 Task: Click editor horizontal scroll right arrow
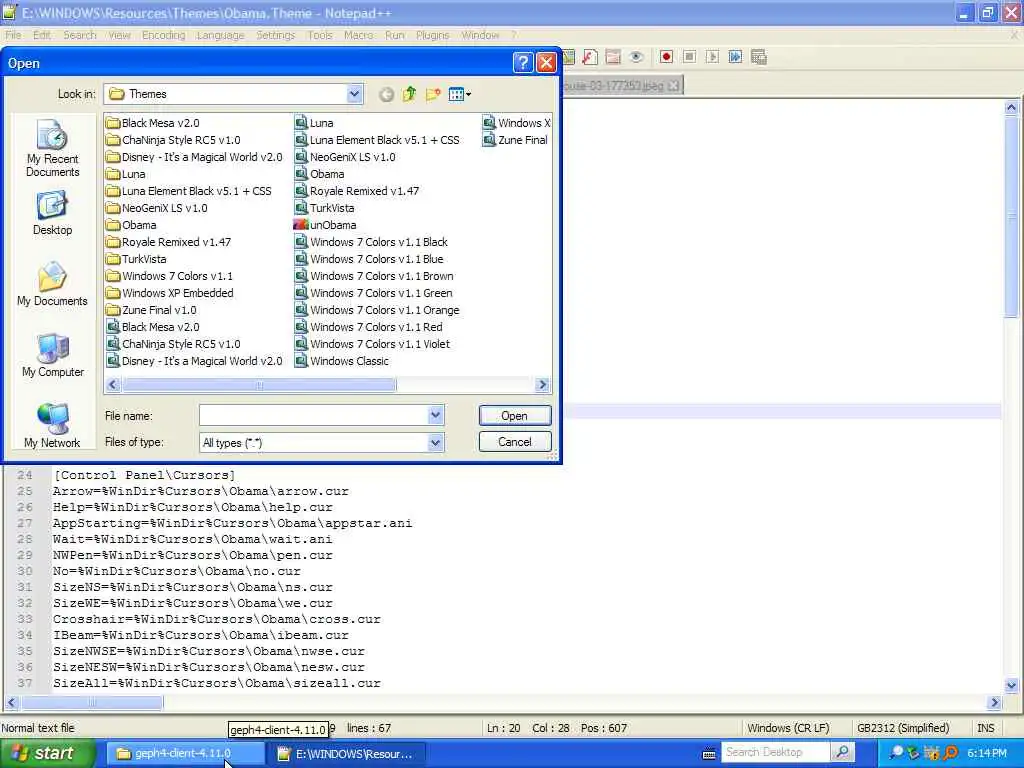(994, 703)
